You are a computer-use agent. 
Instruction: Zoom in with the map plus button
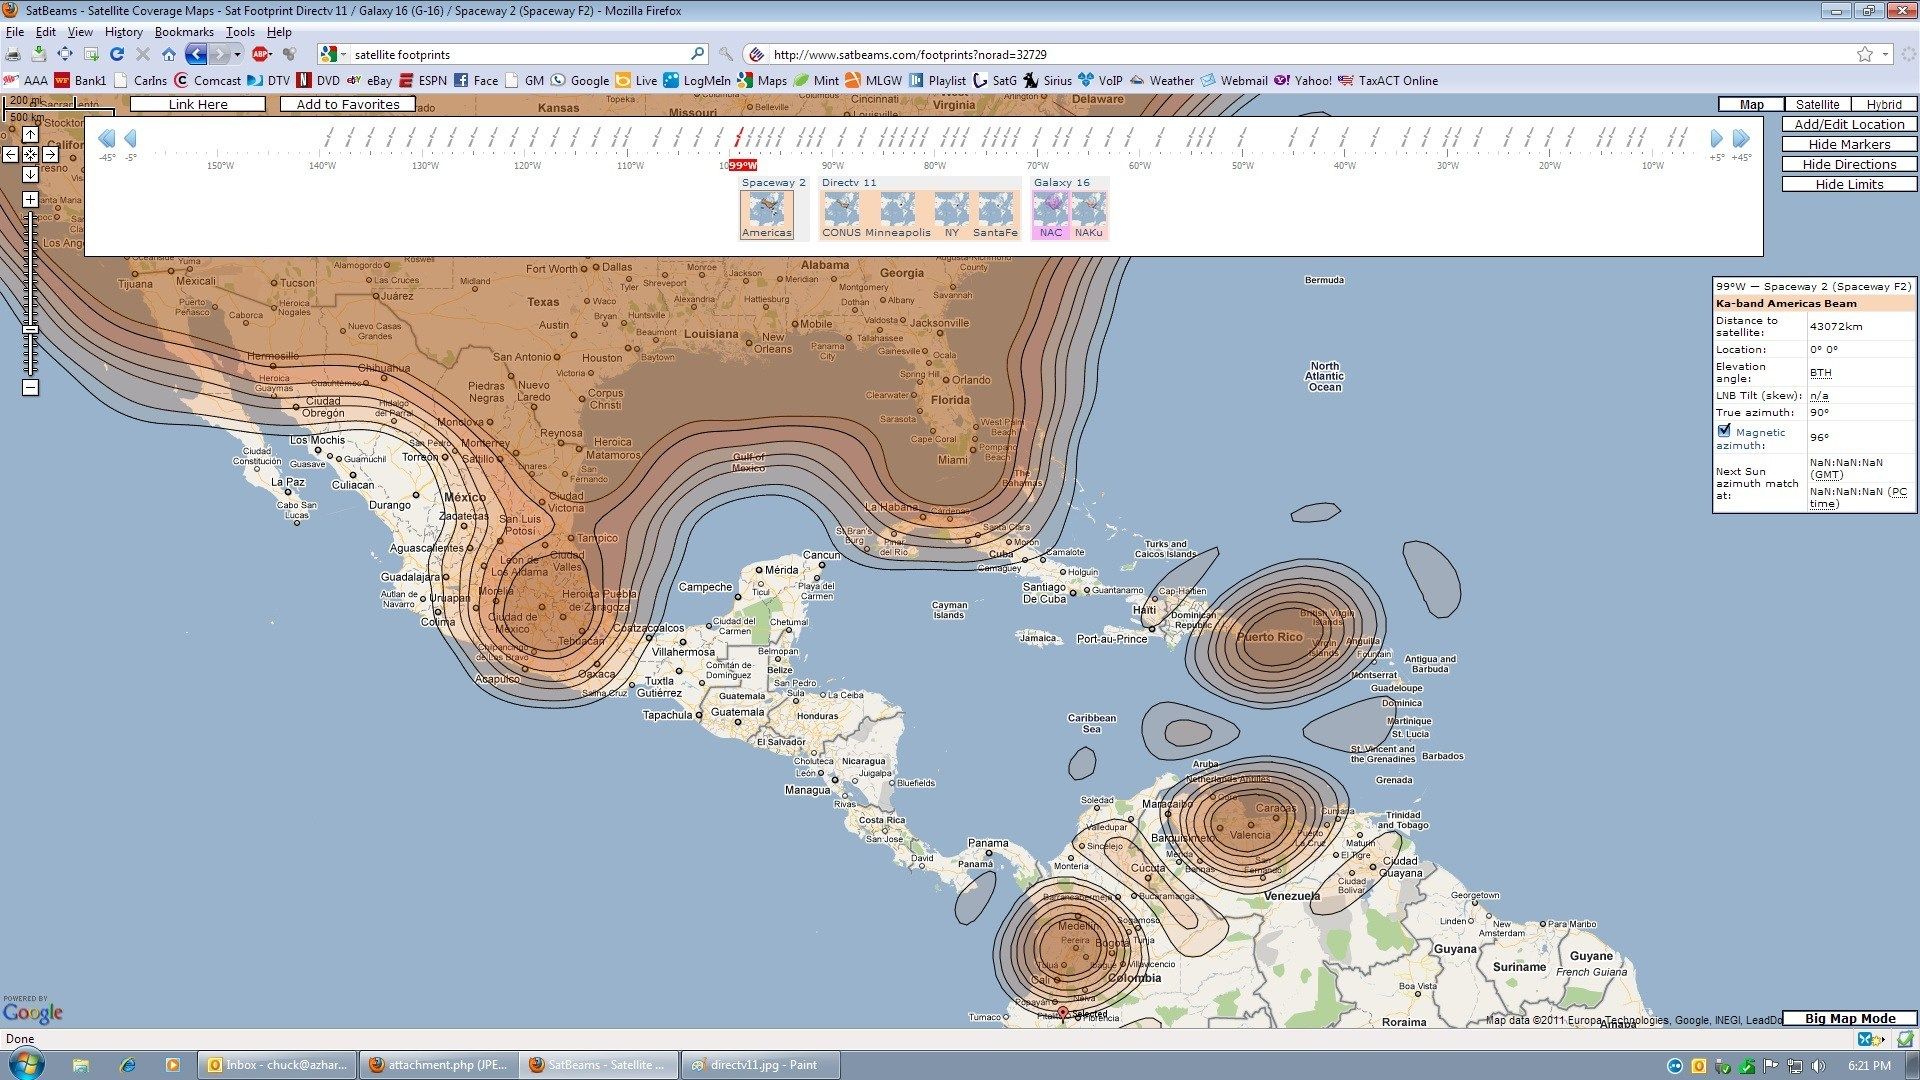coord(30,199)
